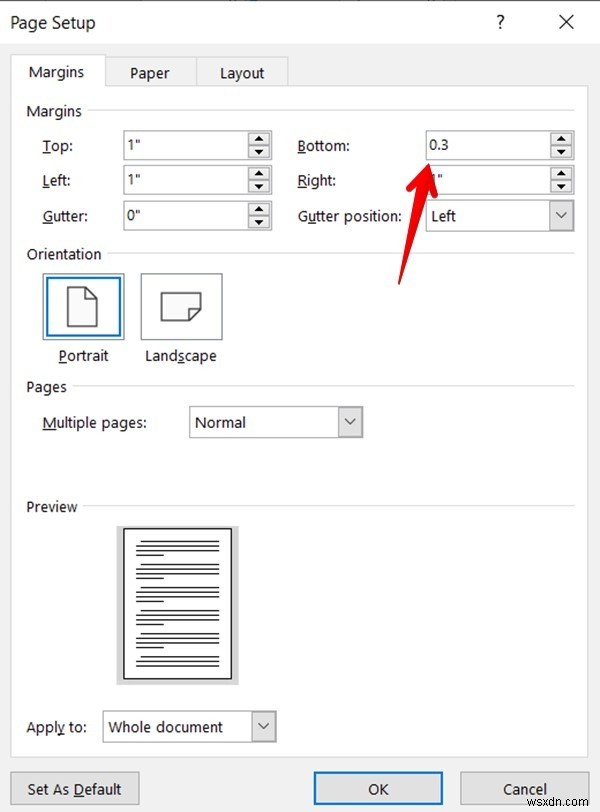The width and height of the screenshot is (600, 812).
Task: Open the Layout tab
Action: (x=242, y=73)
